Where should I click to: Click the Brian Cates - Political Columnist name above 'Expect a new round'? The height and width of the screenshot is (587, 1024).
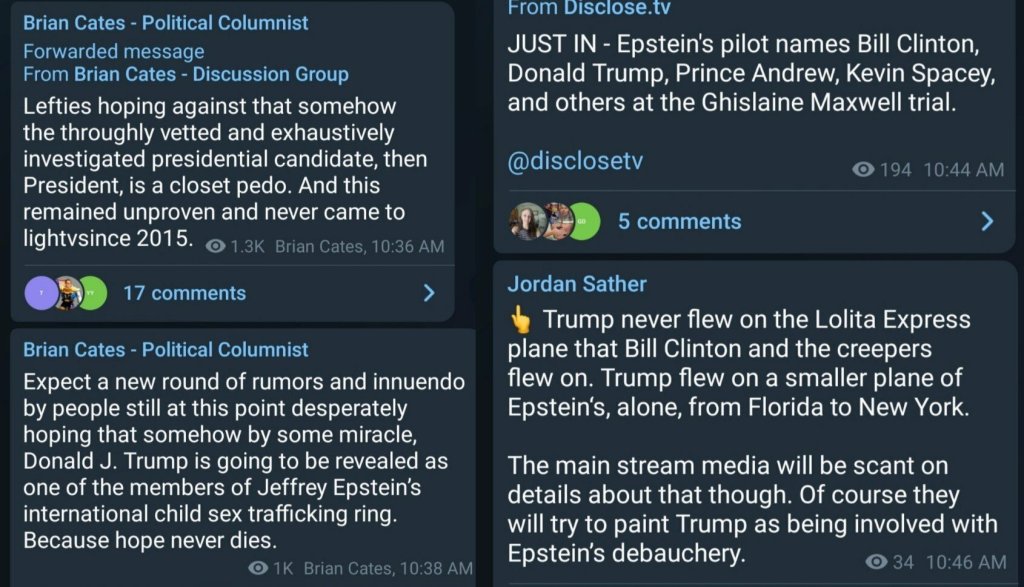pyautogui.click(x=166, y=349)
